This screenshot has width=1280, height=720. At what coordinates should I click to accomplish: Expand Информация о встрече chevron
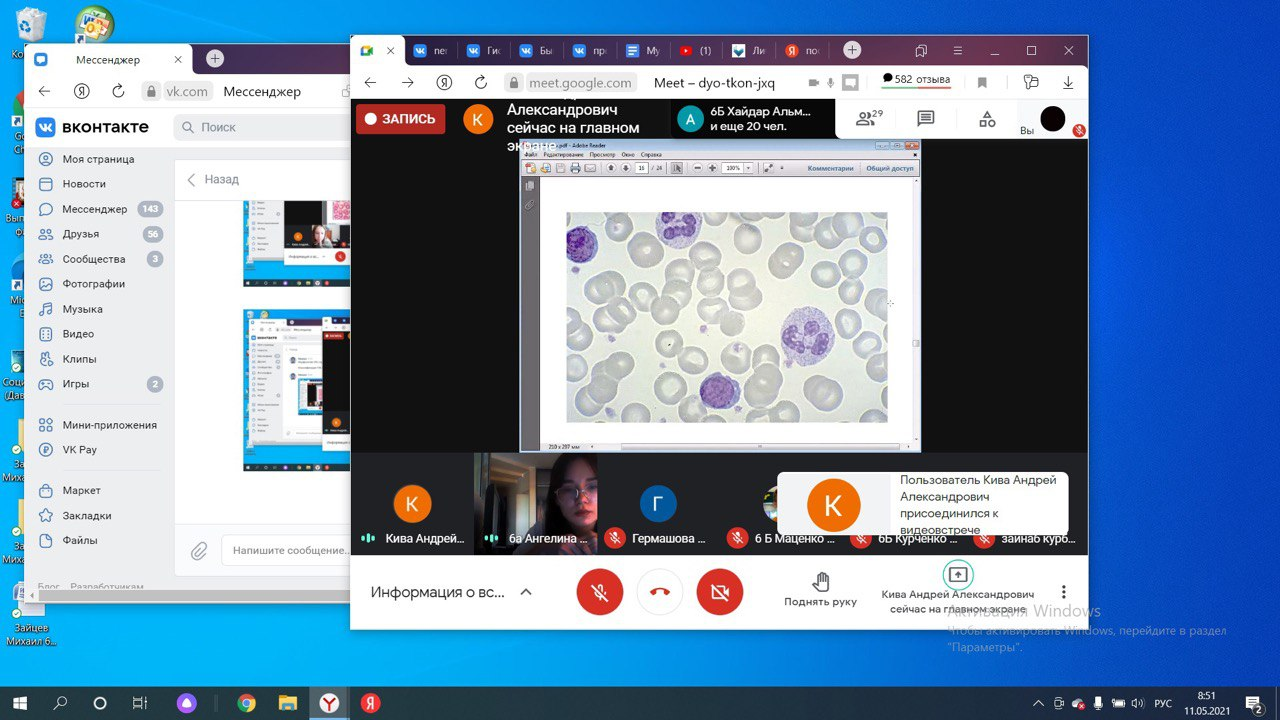click(526, 592)
